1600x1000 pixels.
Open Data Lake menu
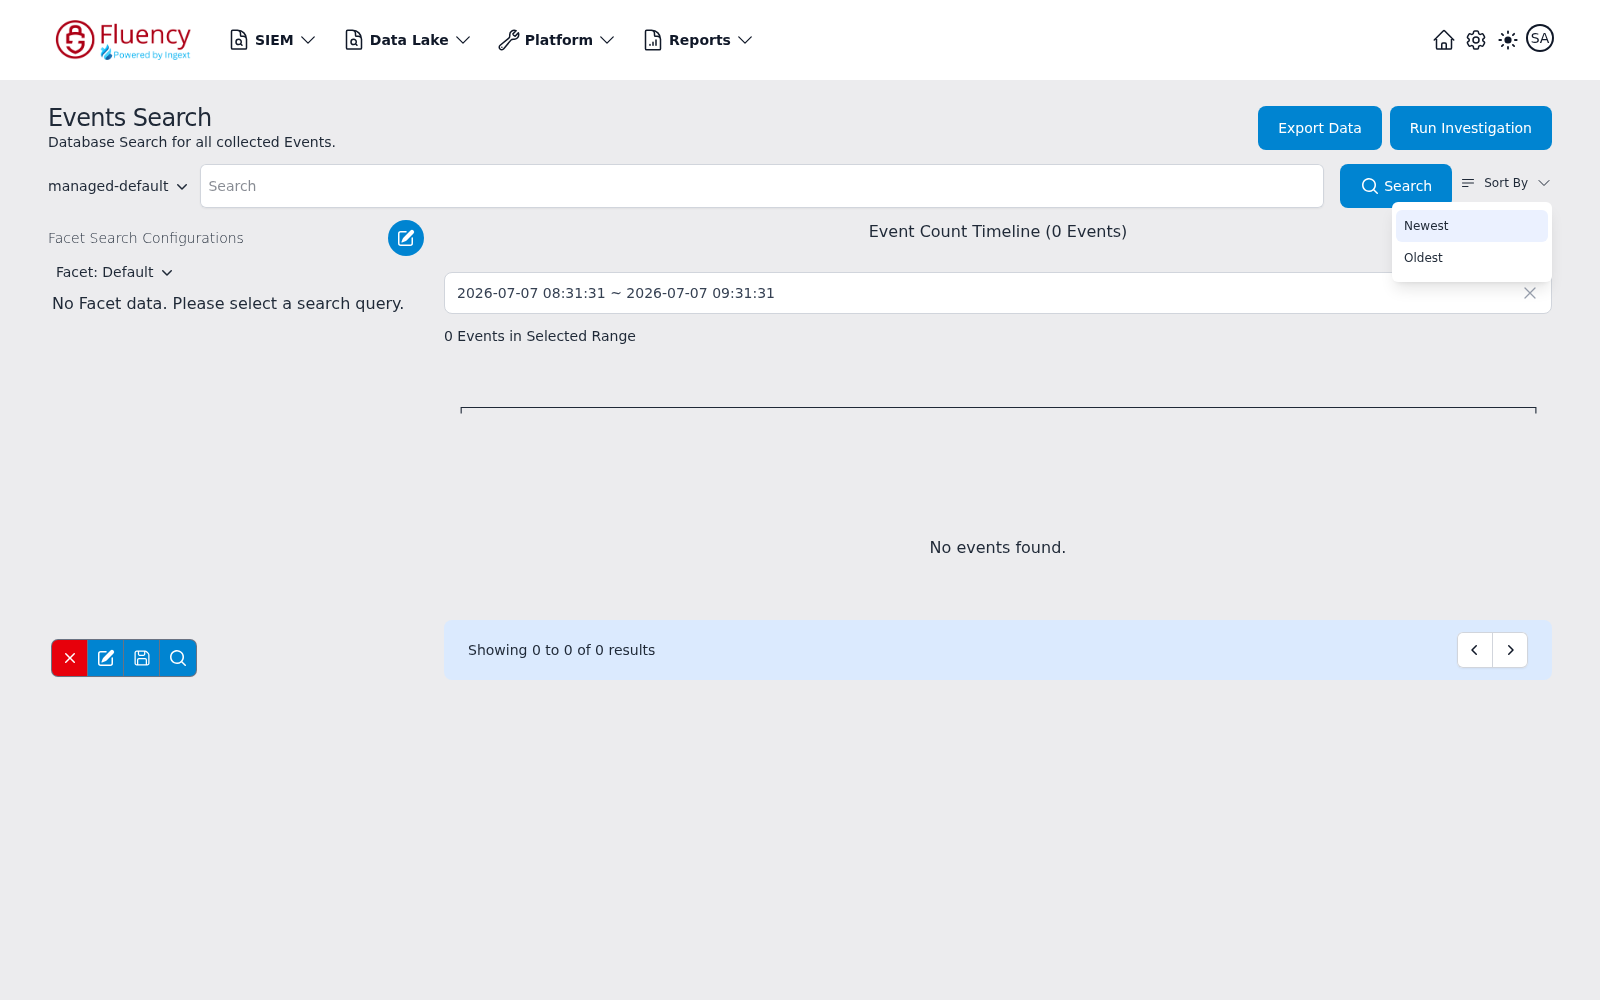[x=407, y=40]
